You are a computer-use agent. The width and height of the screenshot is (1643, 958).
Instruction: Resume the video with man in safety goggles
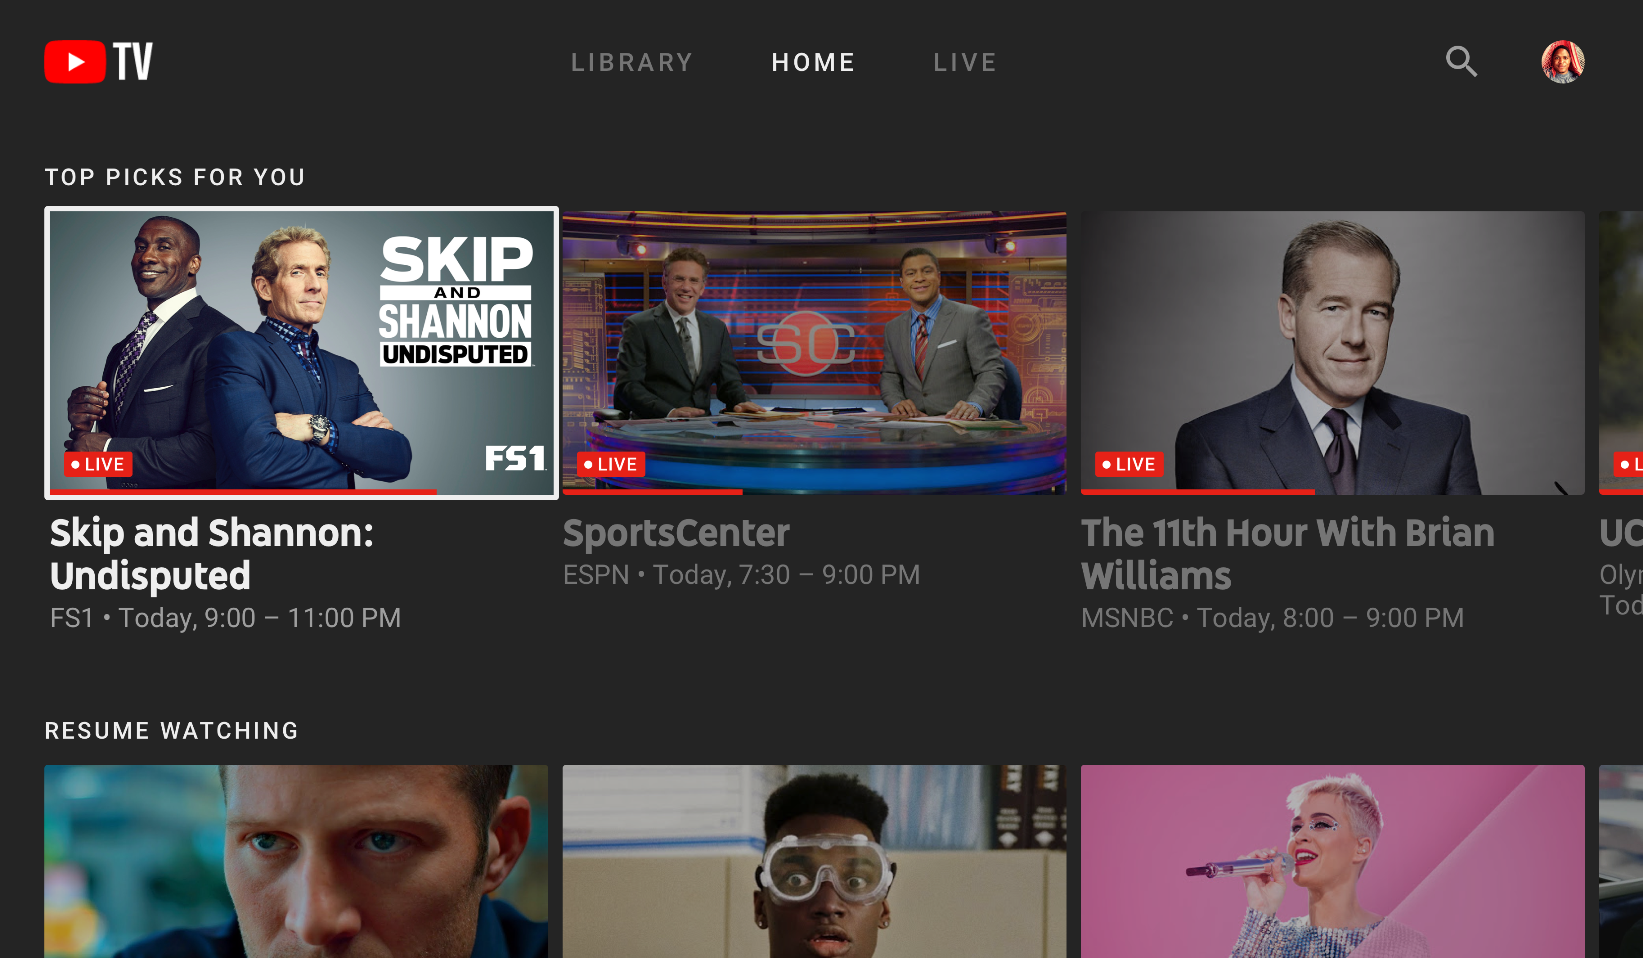coord(814,861)
